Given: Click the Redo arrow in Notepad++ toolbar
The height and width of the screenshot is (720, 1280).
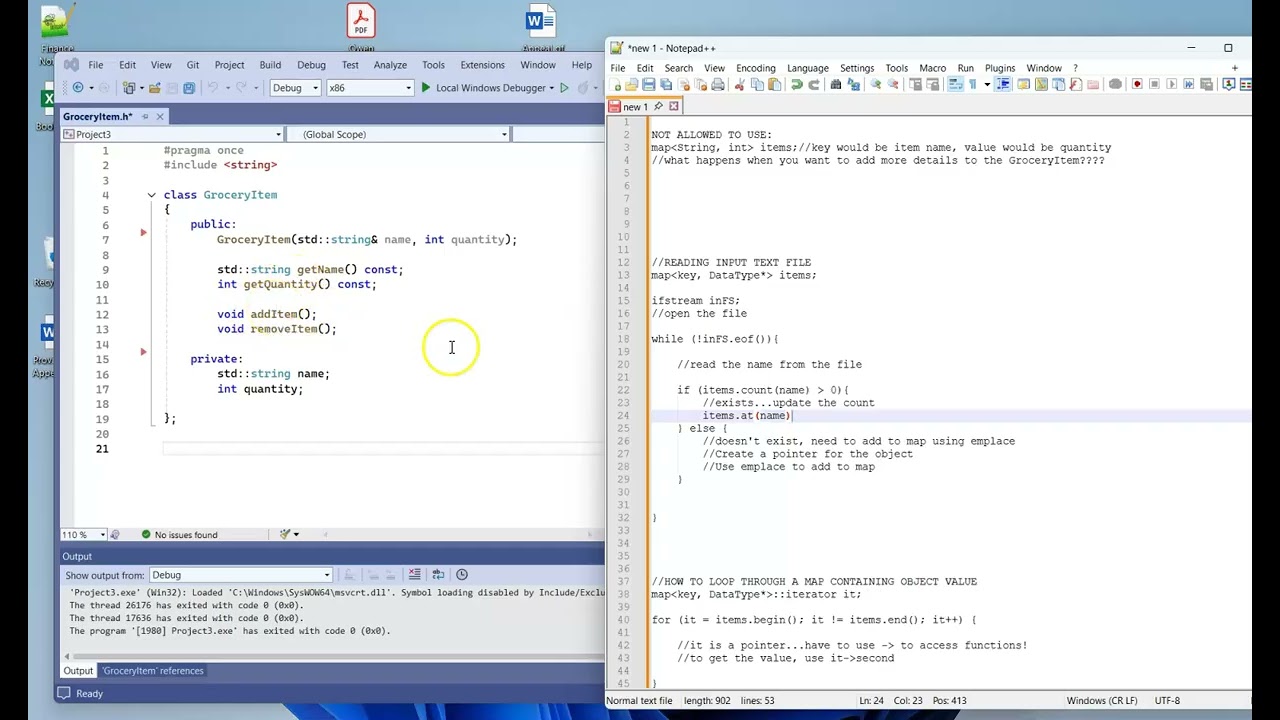Looking at the screenshot, I should click(813, 85).
